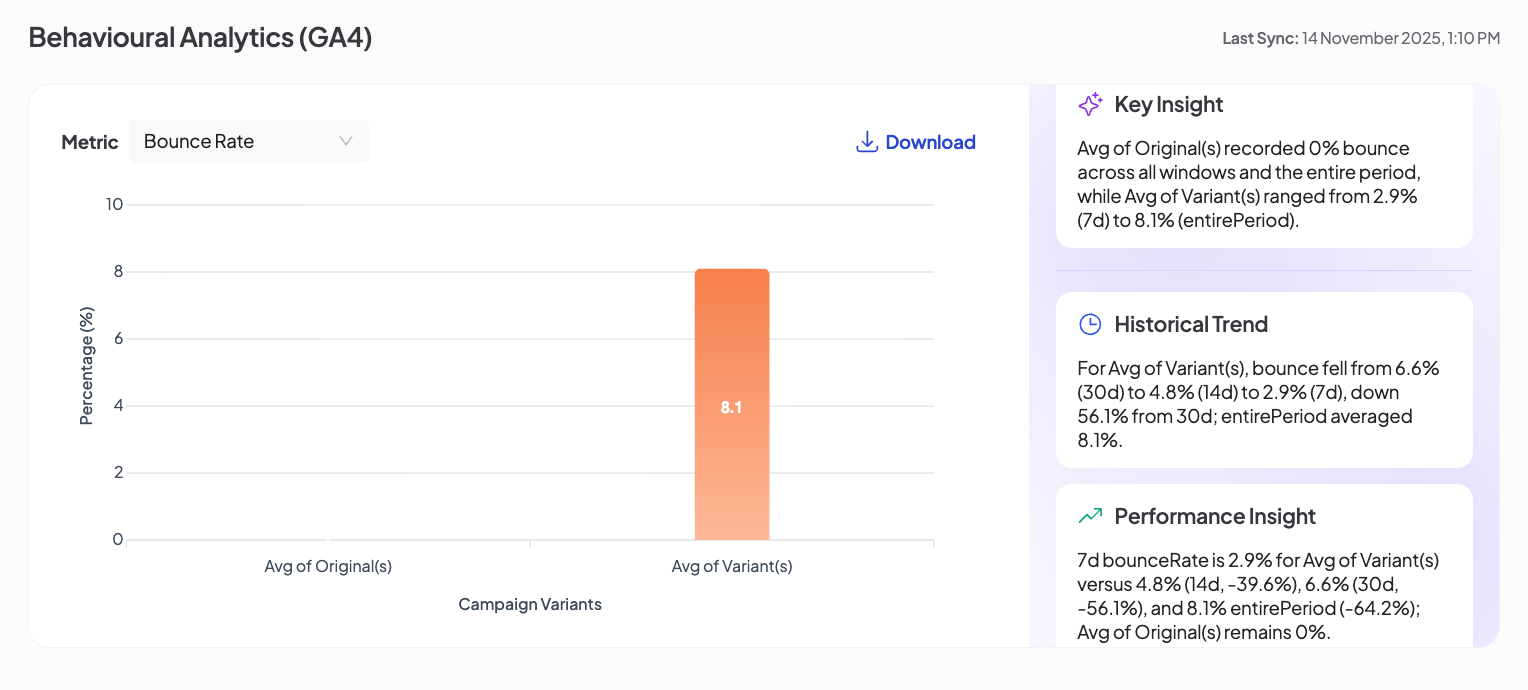
Task: Click the Historical Trend heading
Action: coord(1190,324)
